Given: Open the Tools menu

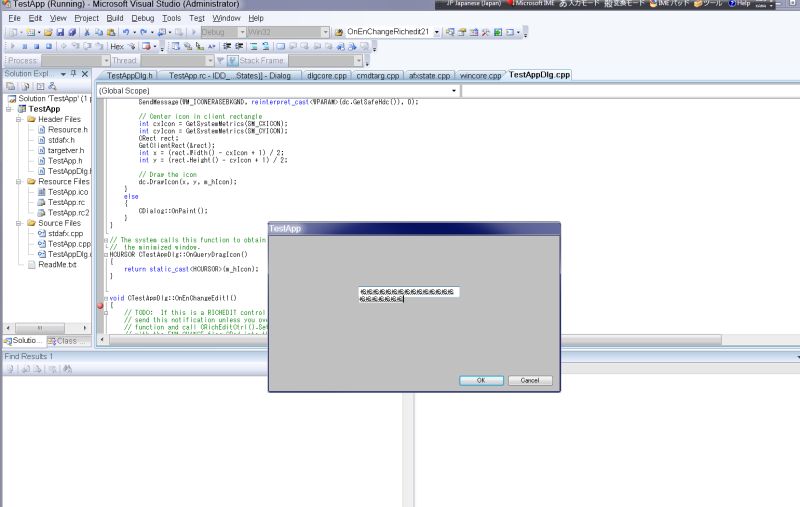Looking at the screenshot, I should point(171,18).
